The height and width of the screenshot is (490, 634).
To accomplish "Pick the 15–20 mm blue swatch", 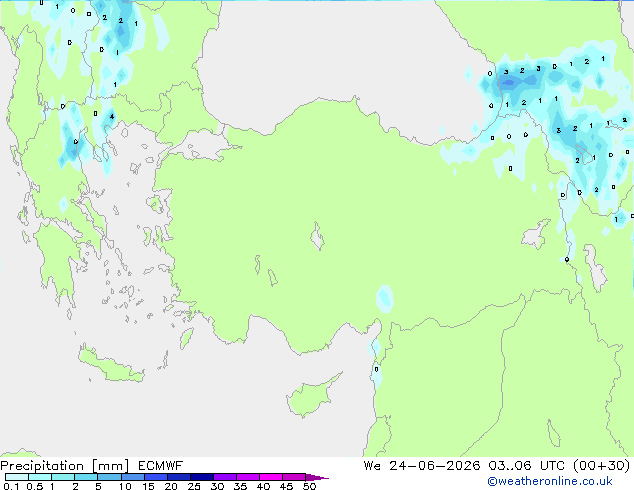I will [x=156, y=477].
